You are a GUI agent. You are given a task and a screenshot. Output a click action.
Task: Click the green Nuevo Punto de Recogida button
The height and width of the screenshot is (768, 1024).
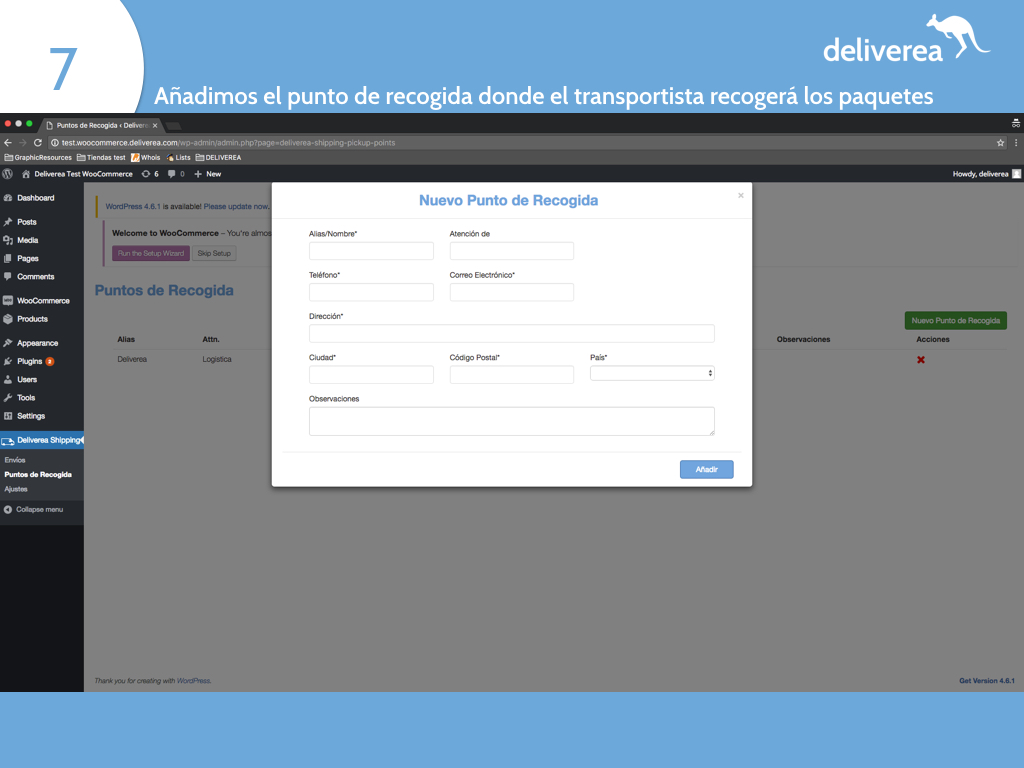click(955, 321)
